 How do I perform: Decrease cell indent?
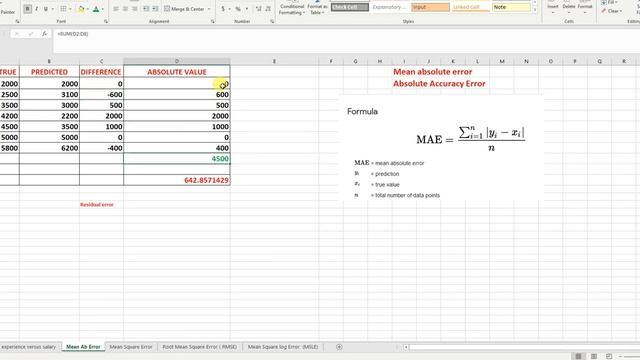[146, 9]
